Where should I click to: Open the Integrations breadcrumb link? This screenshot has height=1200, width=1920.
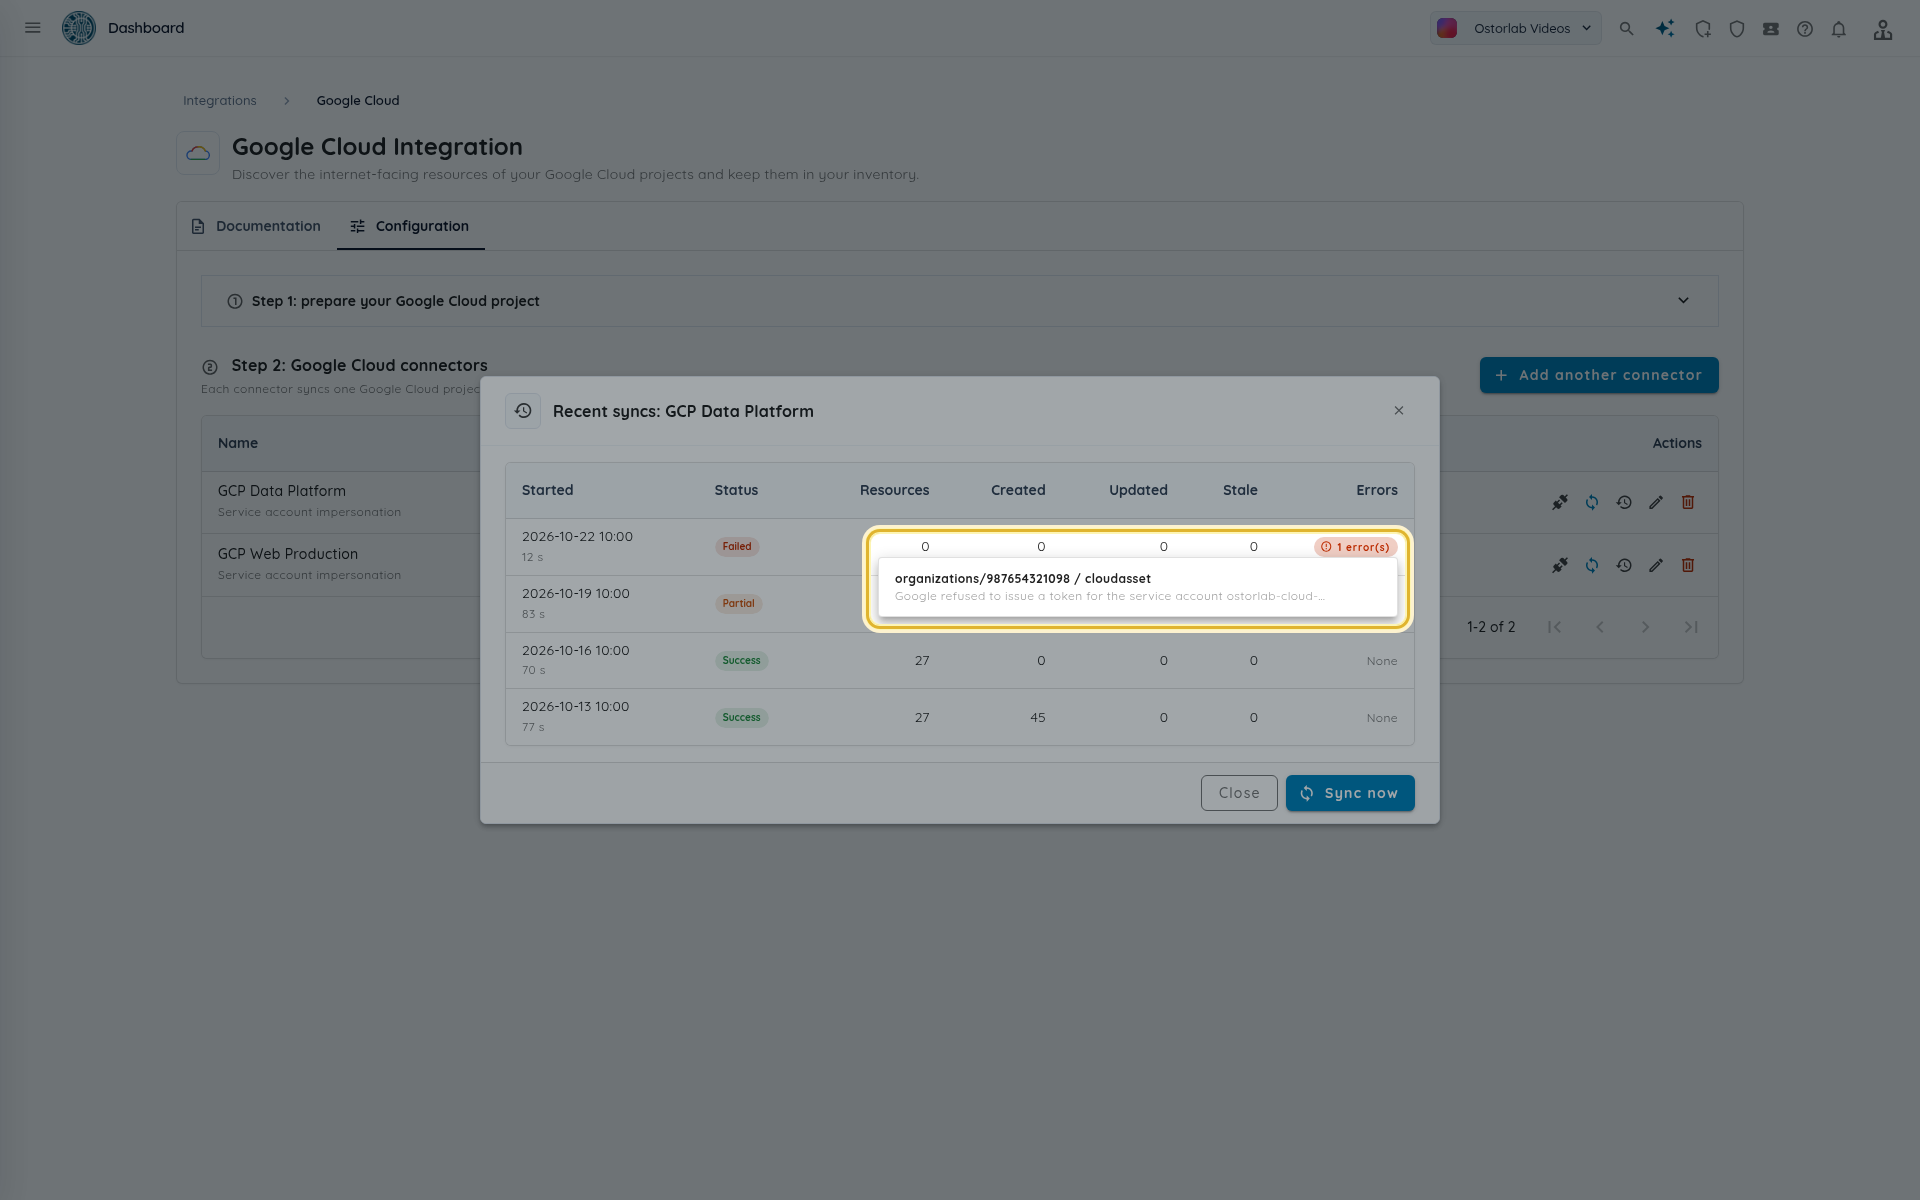click(x=220, y=101)
